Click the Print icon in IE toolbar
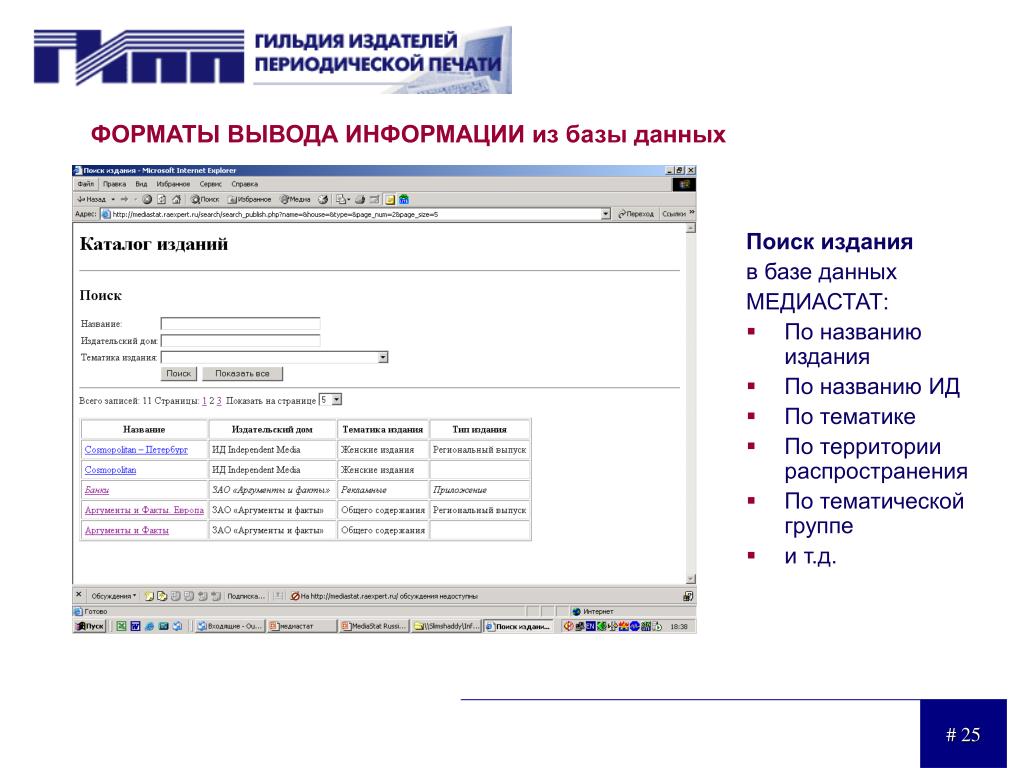 tap(359, 199)
